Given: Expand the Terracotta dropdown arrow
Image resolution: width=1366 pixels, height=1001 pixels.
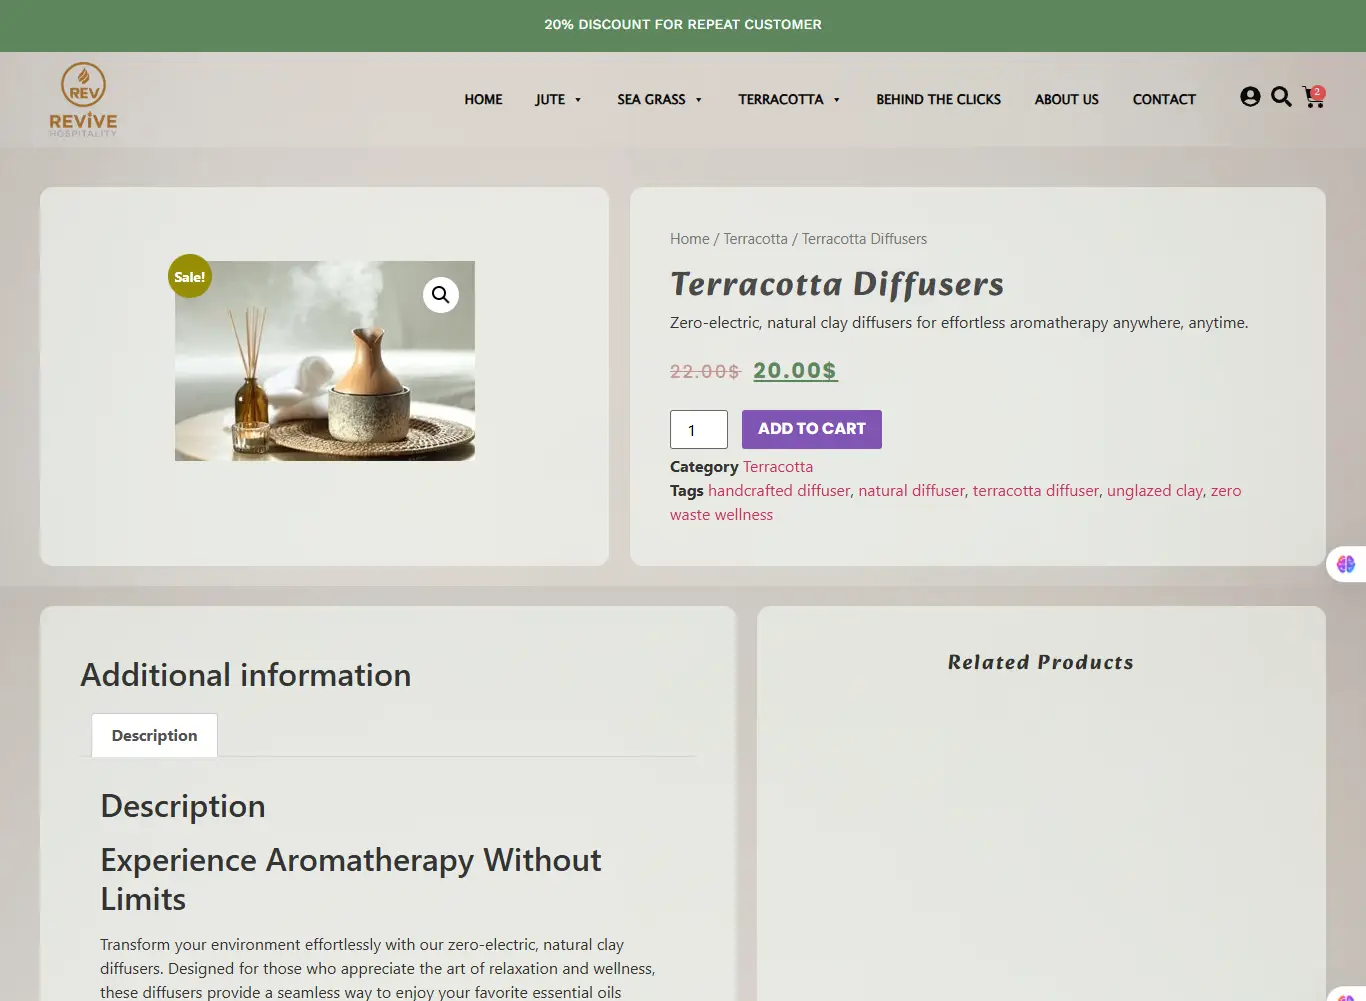Looking at the screenshot, I should tap(836, 100).
